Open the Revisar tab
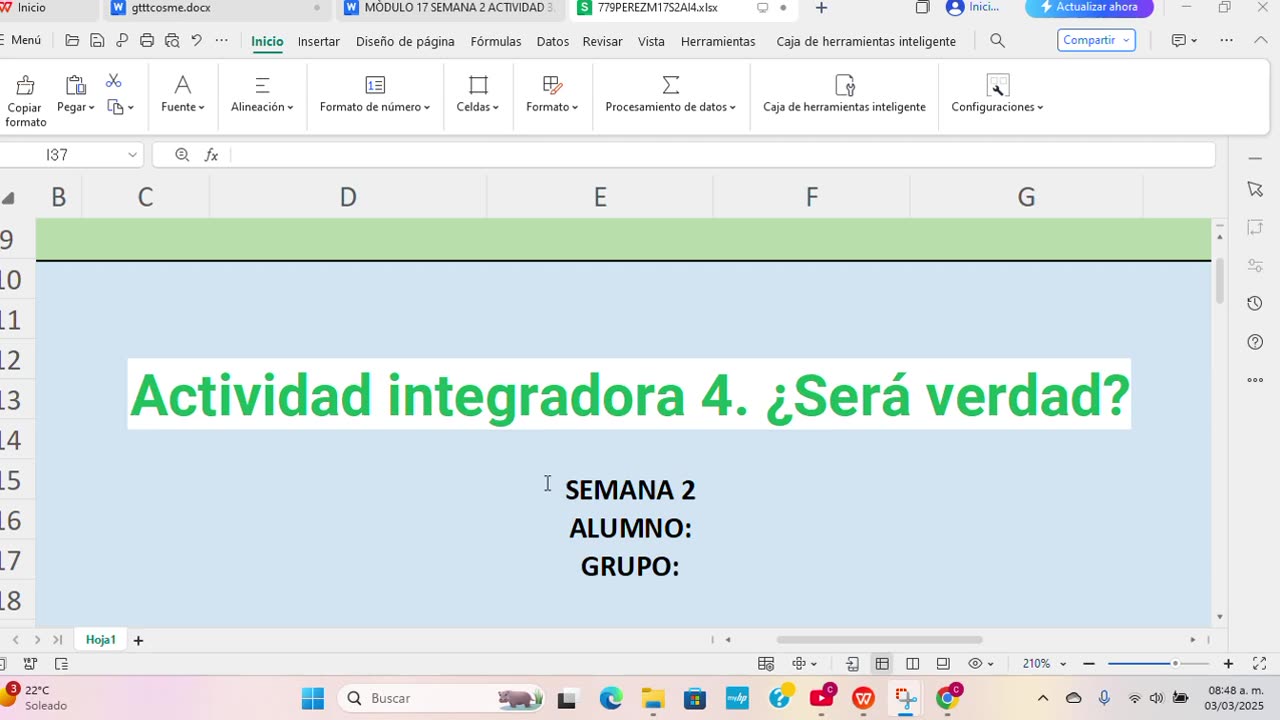Image resolution: width=1280 pixels, height=720 pixels. (602, 41)
